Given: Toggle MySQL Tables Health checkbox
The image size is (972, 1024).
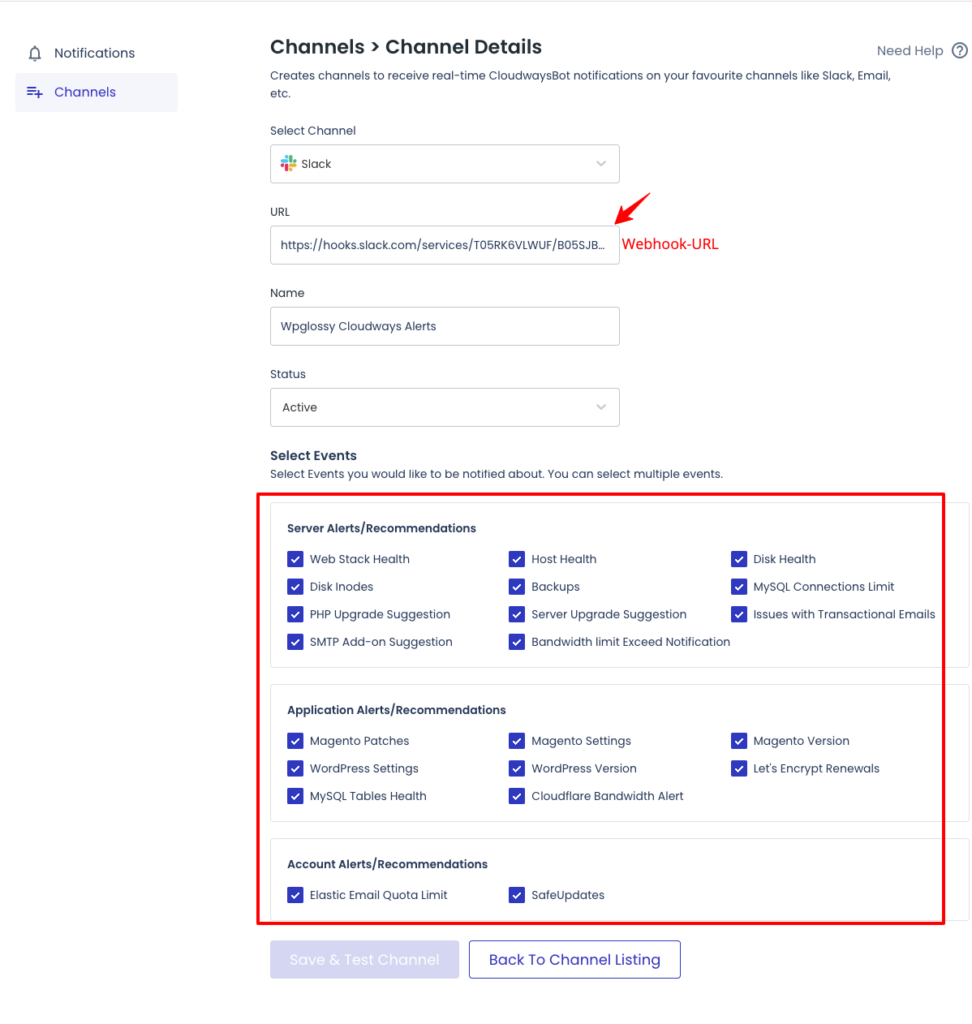Looking at the screenshot, I should [x=295, y=796].
